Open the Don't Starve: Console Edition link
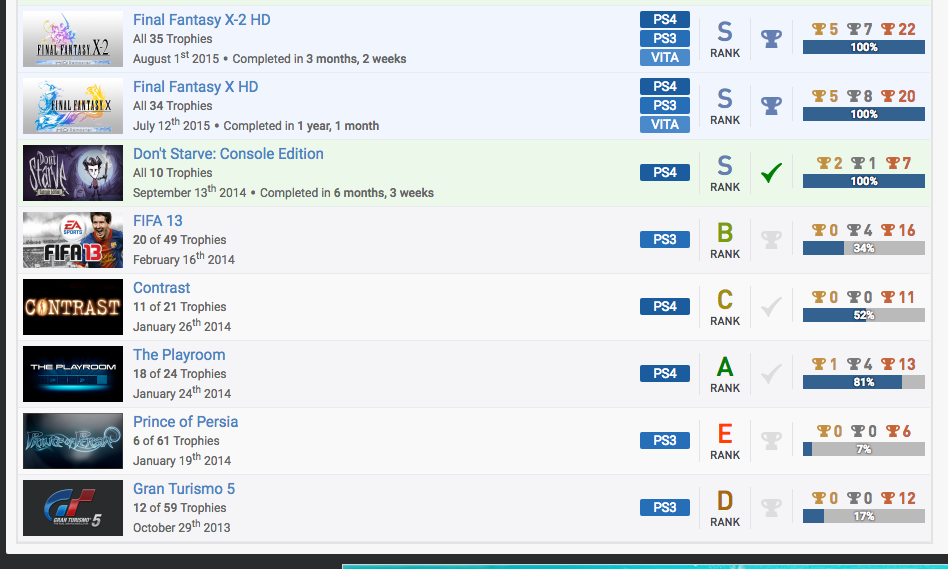This screenshot has width=948, height=569. point(228,154)
